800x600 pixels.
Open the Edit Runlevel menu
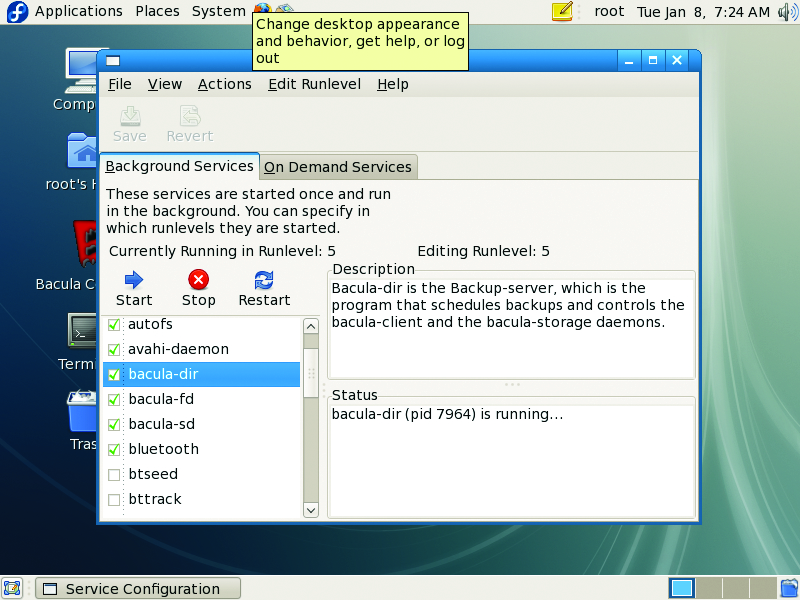pos(314,84)
